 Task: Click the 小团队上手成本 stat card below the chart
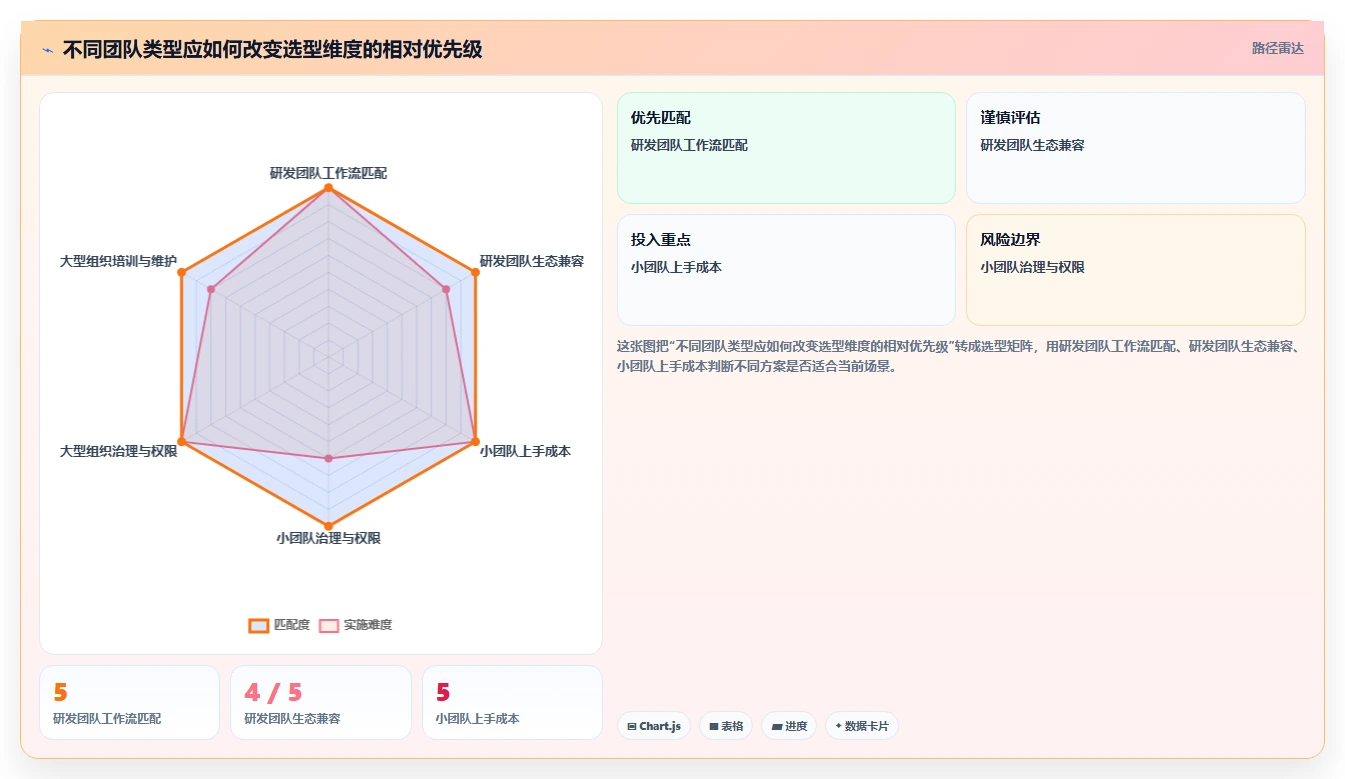pyautogui.click(x=512, y=703)
